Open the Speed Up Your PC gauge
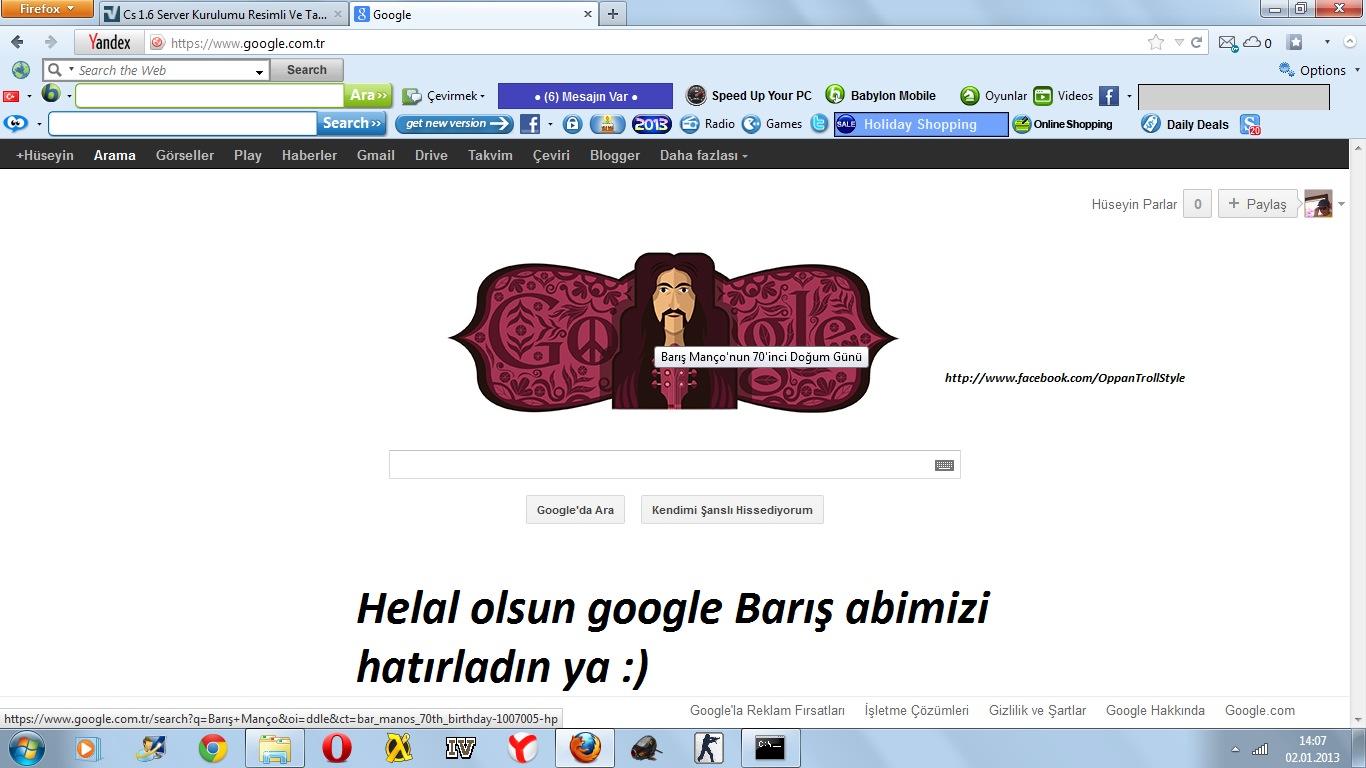 coord(696,95)
